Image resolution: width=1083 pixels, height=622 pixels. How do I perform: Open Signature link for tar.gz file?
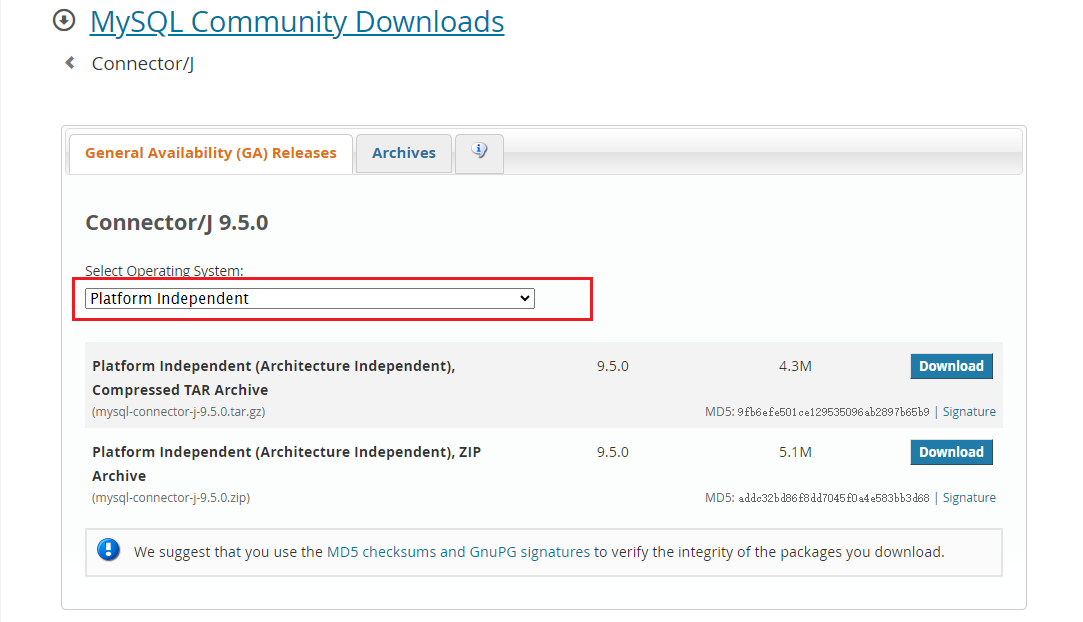(x=969, y=411)
